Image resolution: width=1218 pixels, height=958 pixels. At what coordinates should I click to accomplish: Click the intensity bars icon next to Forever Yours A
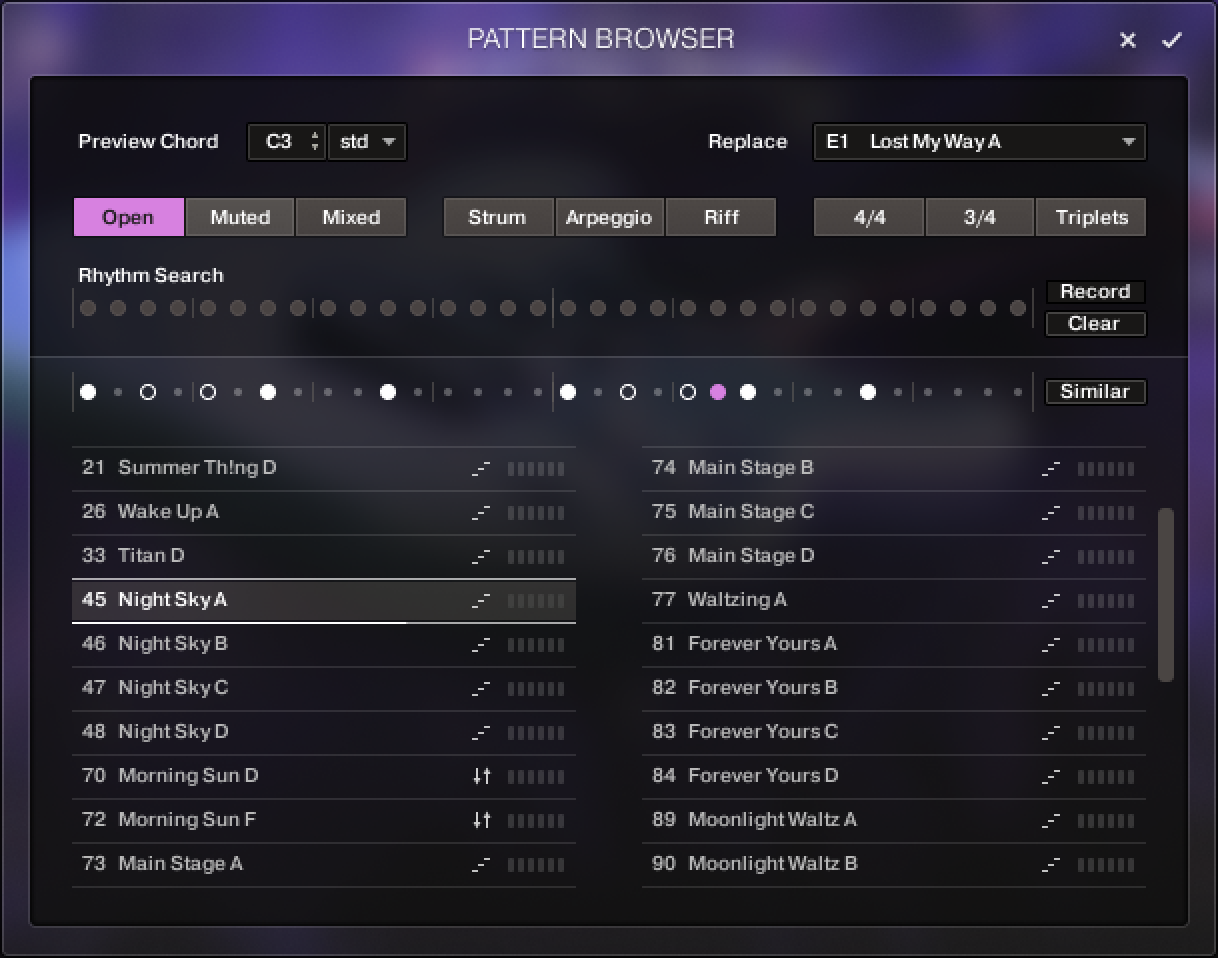click(x=1105, y=644)
